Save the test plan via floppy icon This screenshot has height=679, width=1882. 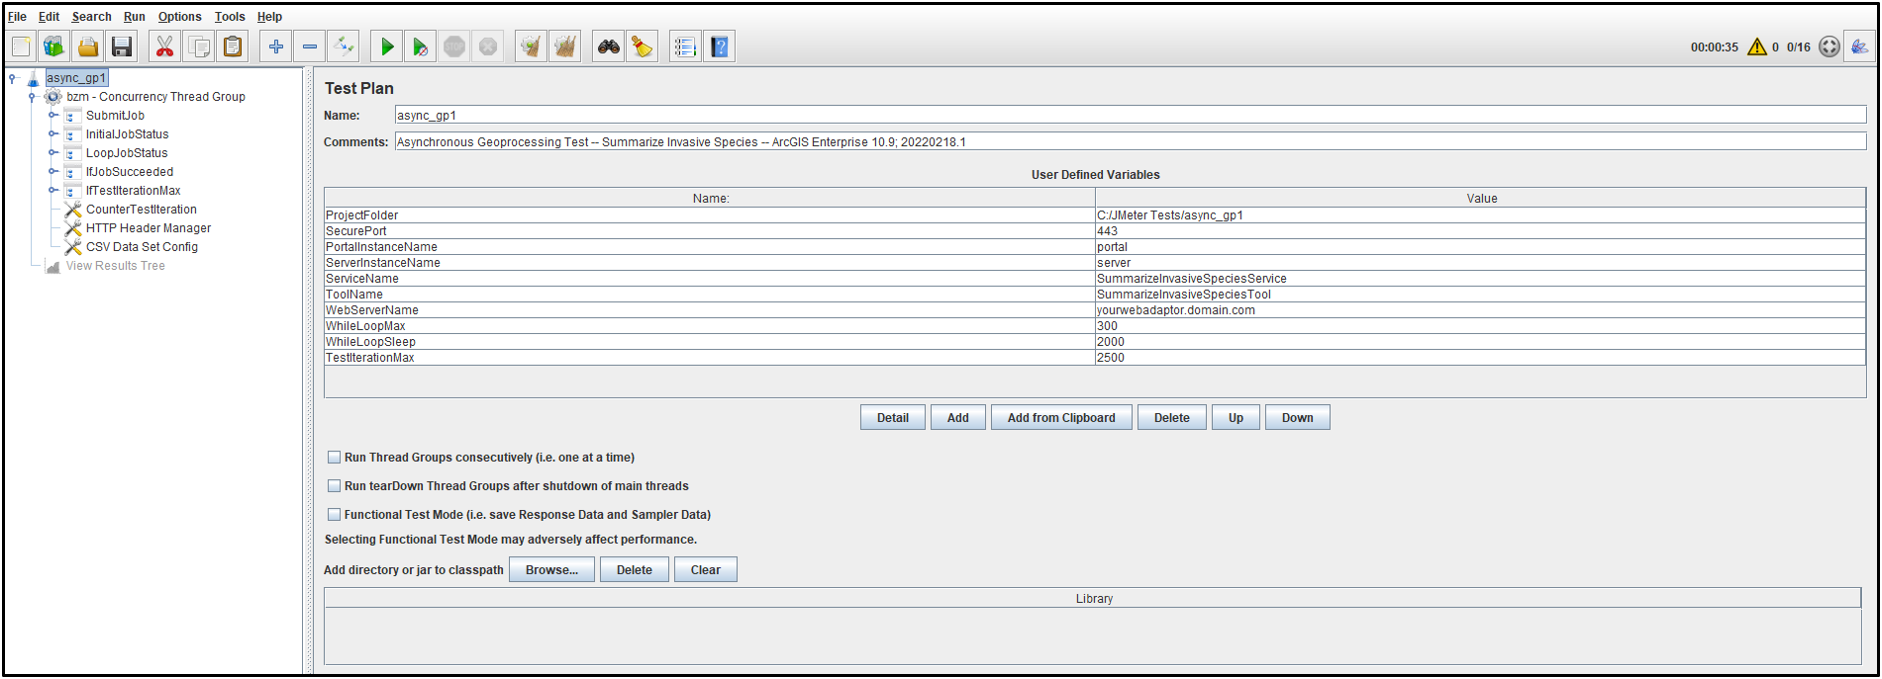(x=121, y=47)
